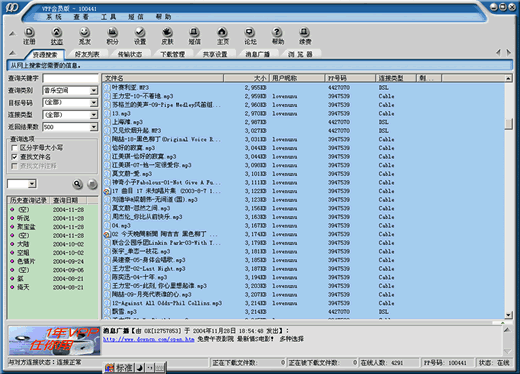This screenshot has height=374, width=520.
Task: Collapse the toolbar using the top-left triangle
Action: click(x=12, y=34)
